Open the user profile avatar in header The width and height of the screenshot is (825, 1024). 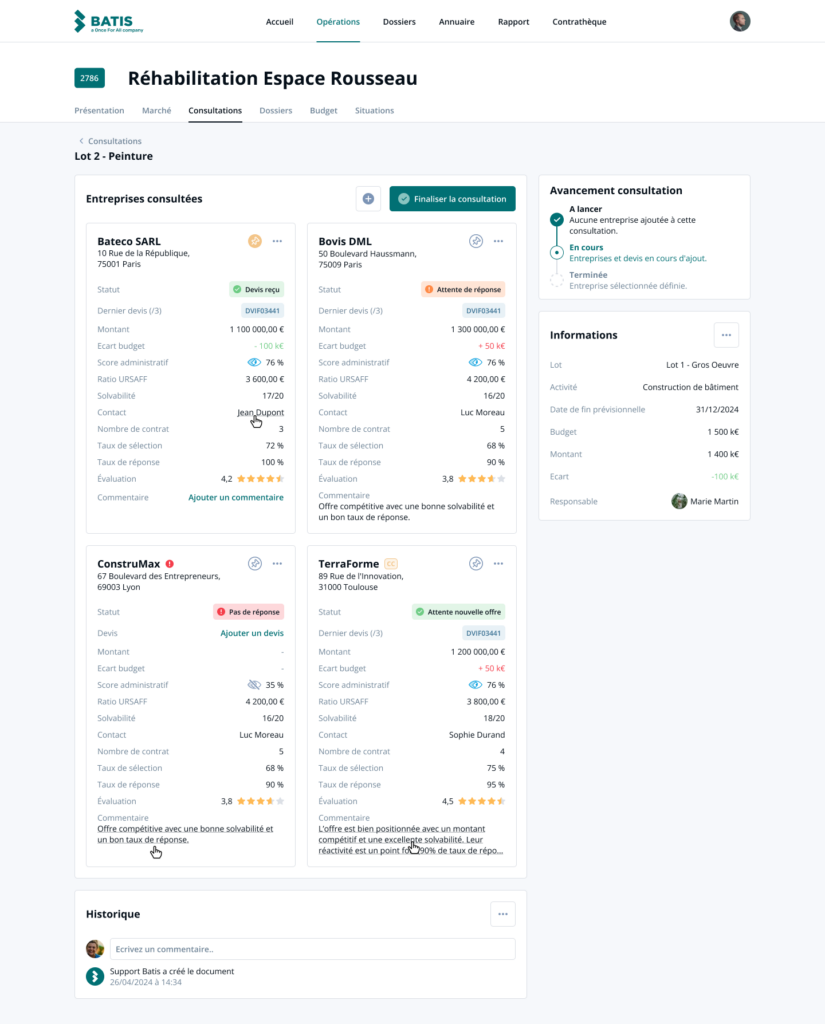[740, 21]
